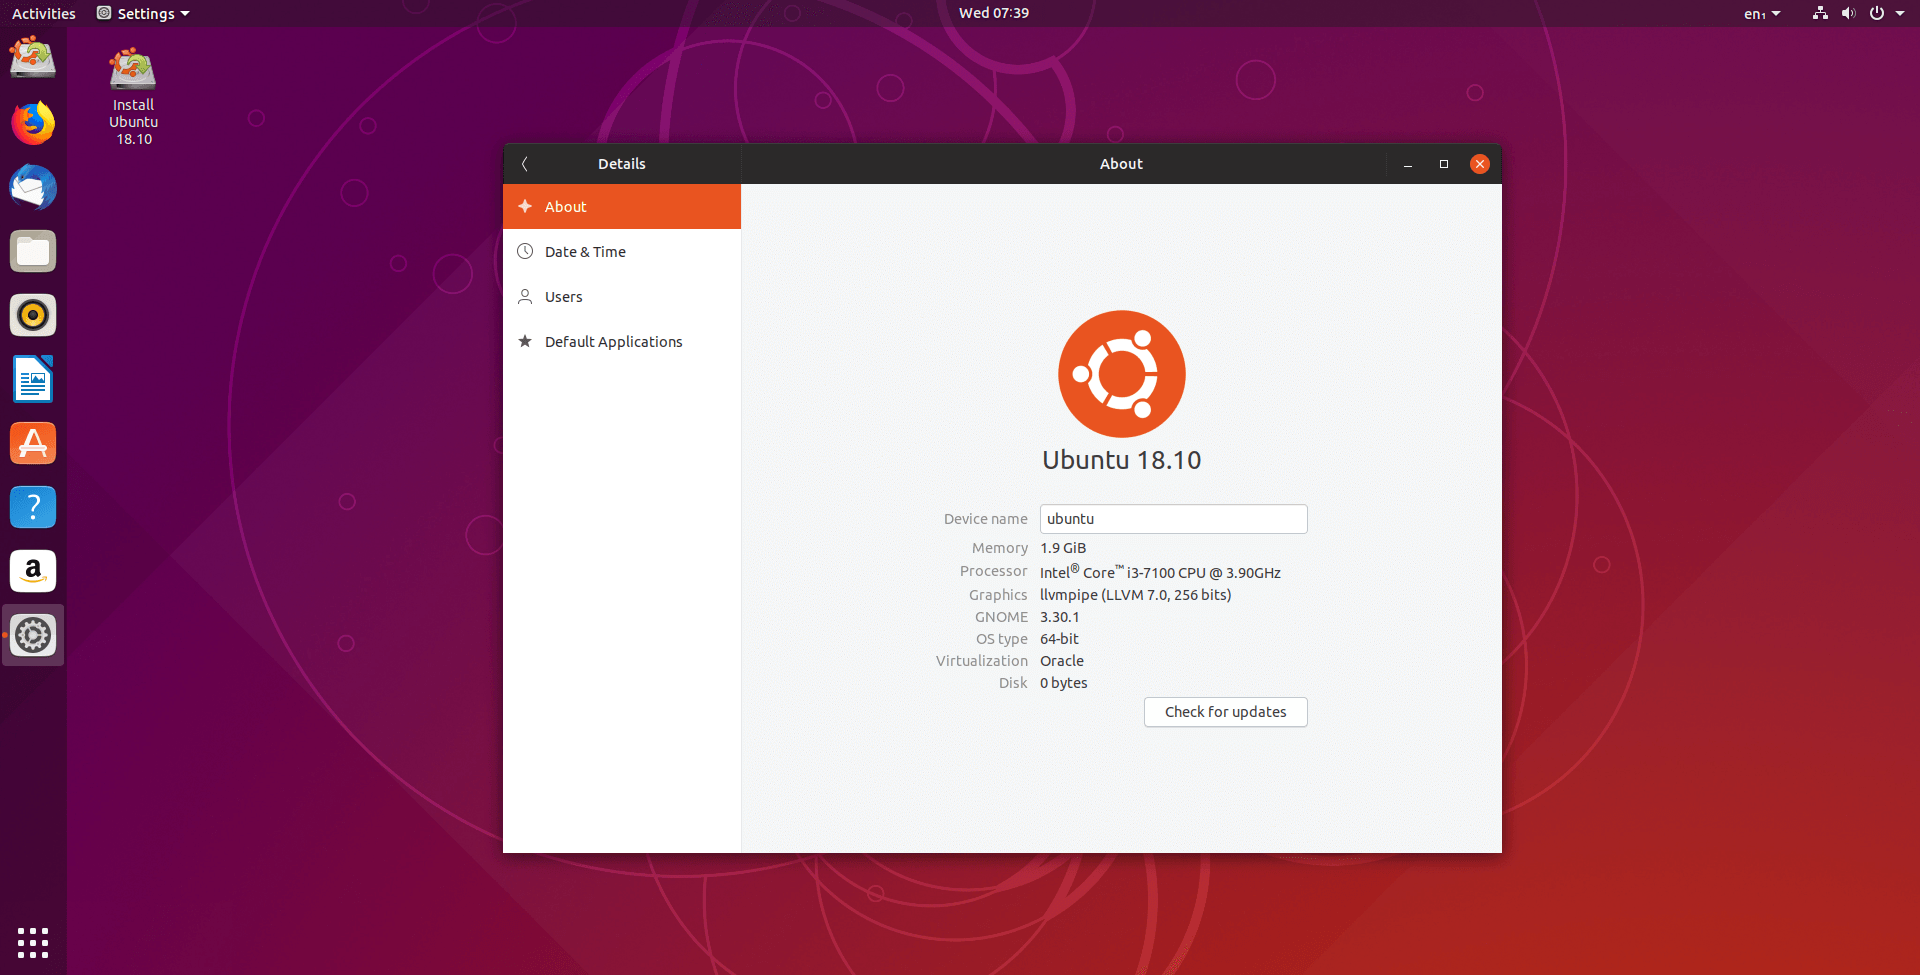Click GNOME version 3.30.1
The height and width of the screenshot is (975, 1920).
pos(1060,617)
